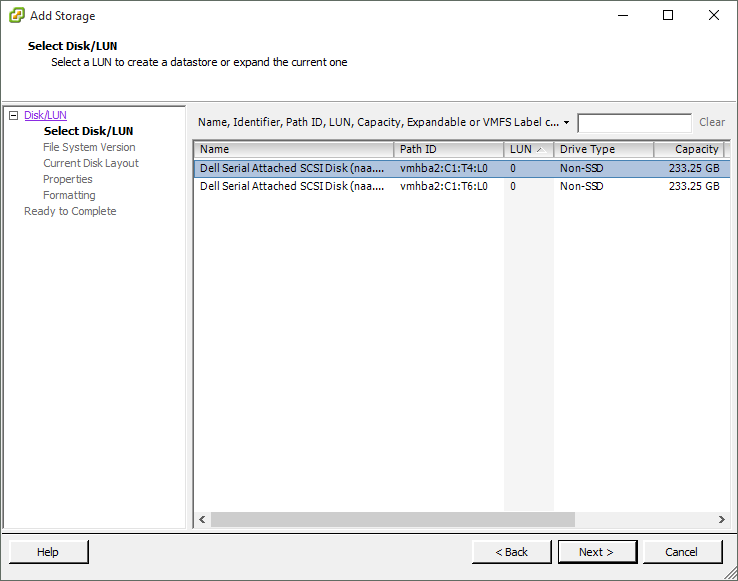This screenshot has width=738, height=581.
Task: Sort by the LUN column header
Action: click(x=528, y=149)
